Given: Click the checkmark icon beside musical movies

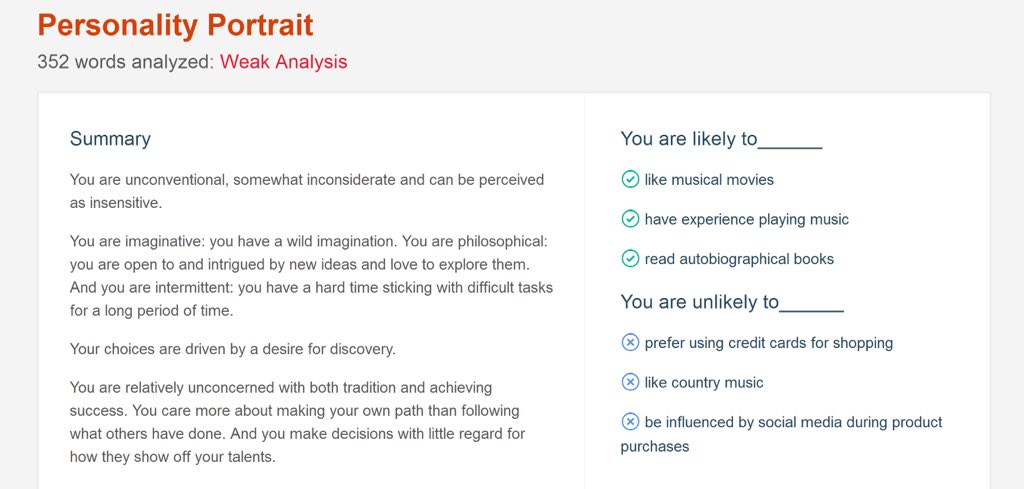Looking at the screenshot, I should [x=630, y=179].
